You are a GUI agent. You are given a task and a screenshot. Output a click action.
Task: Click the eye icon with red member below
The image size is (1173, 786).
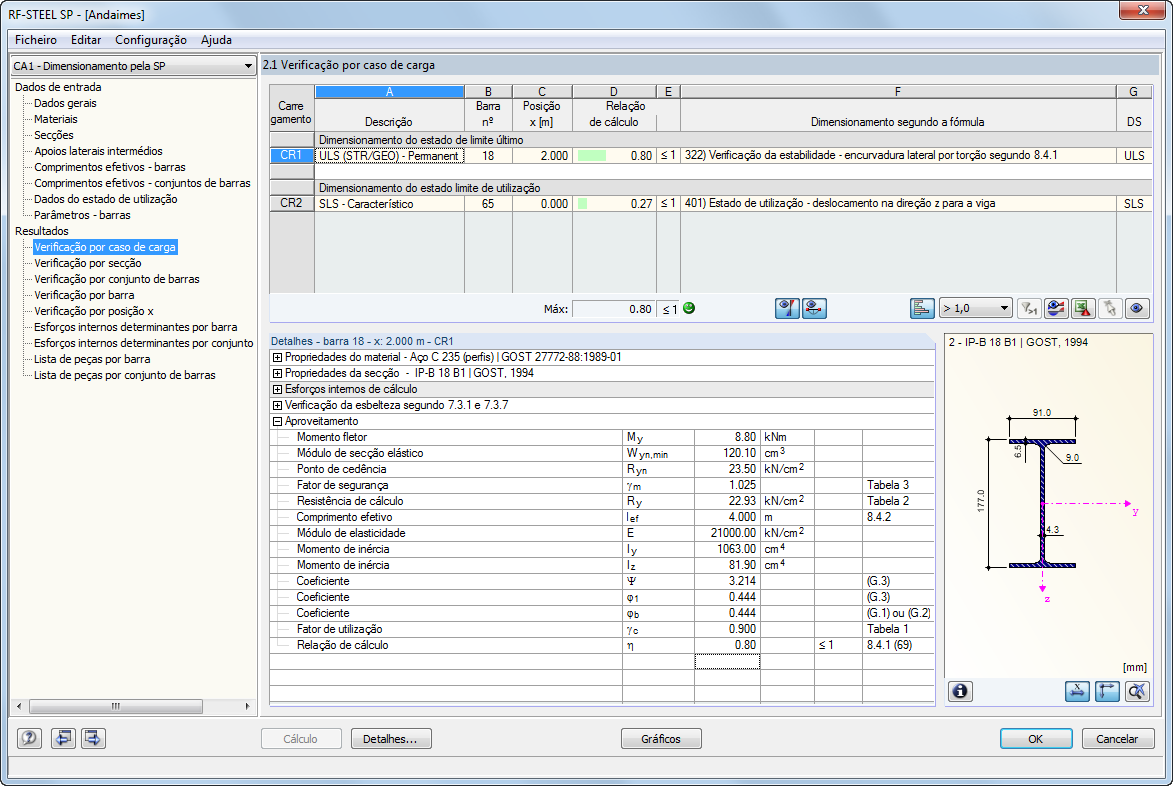click(814, 308)
